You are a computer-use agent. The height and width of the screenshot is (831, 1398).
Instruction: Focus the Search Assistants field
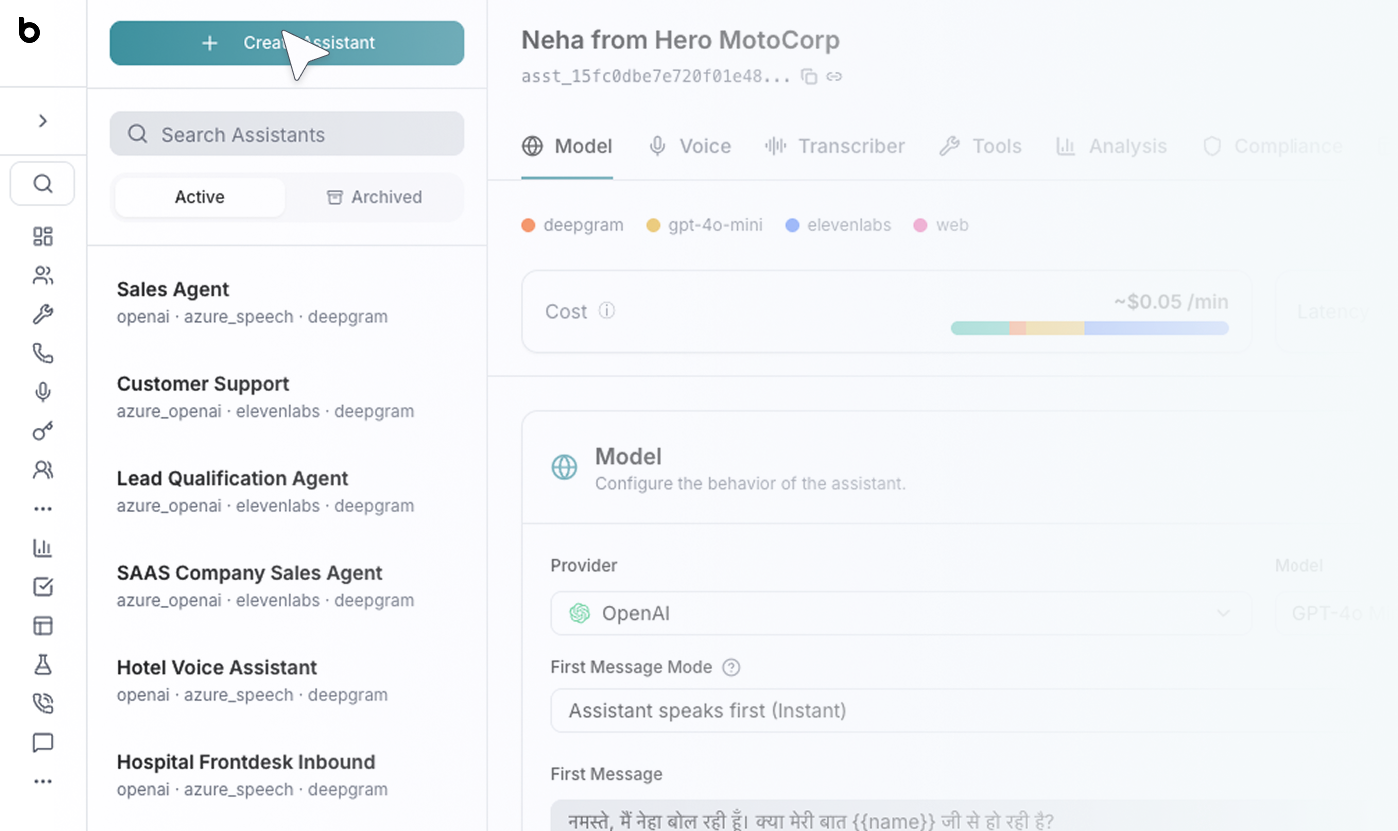(287, 134)
